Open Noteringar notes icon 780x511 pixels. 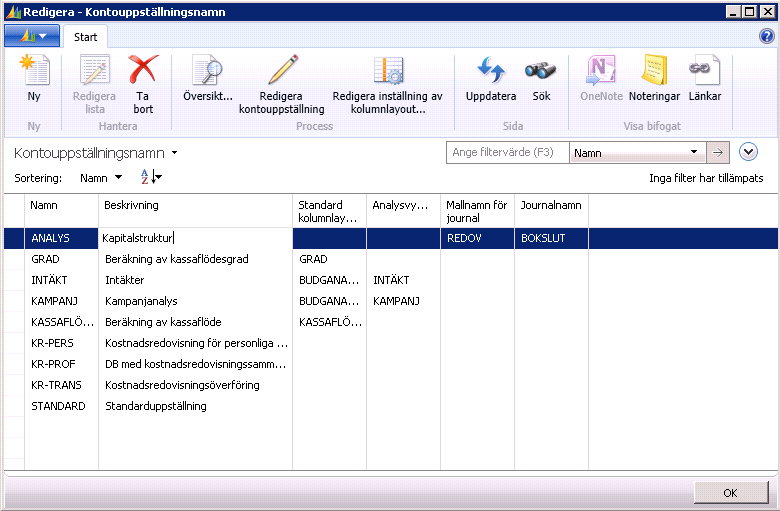point(654,70)
